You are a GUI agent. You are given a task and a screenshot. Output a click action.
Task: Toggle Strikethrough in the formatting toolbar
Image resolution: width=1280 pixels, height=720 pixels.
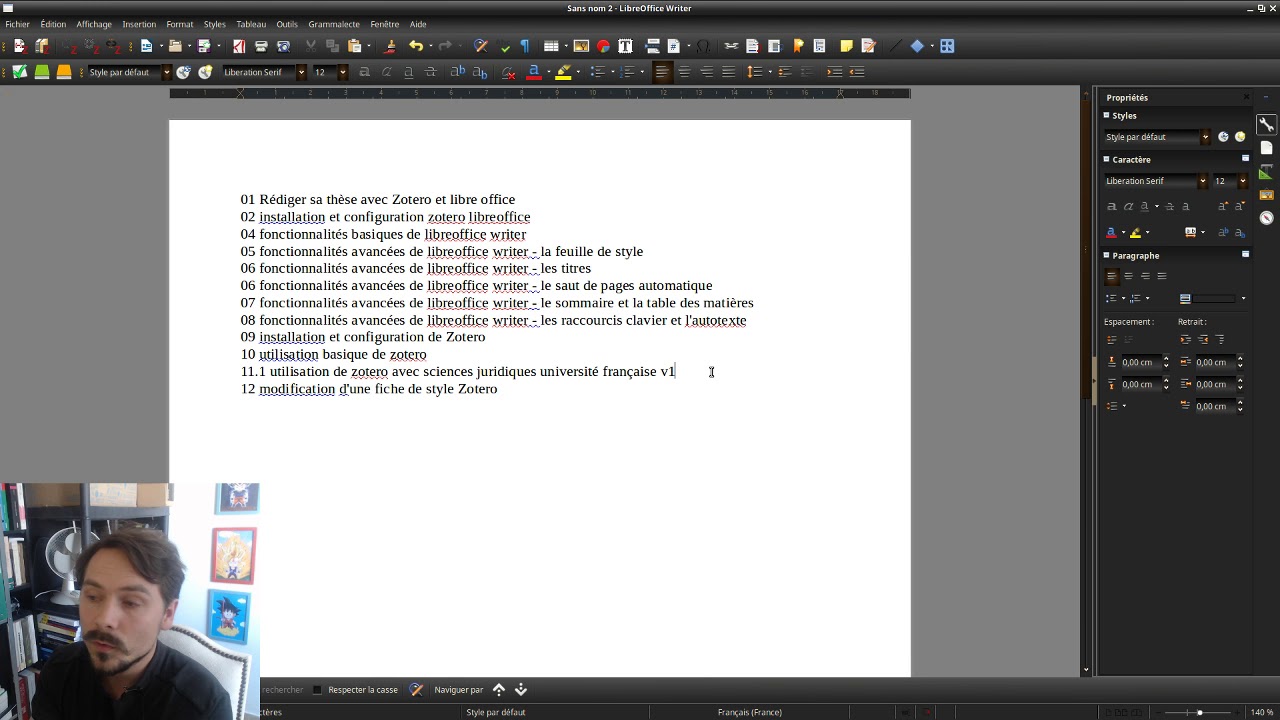coord(430,72)
